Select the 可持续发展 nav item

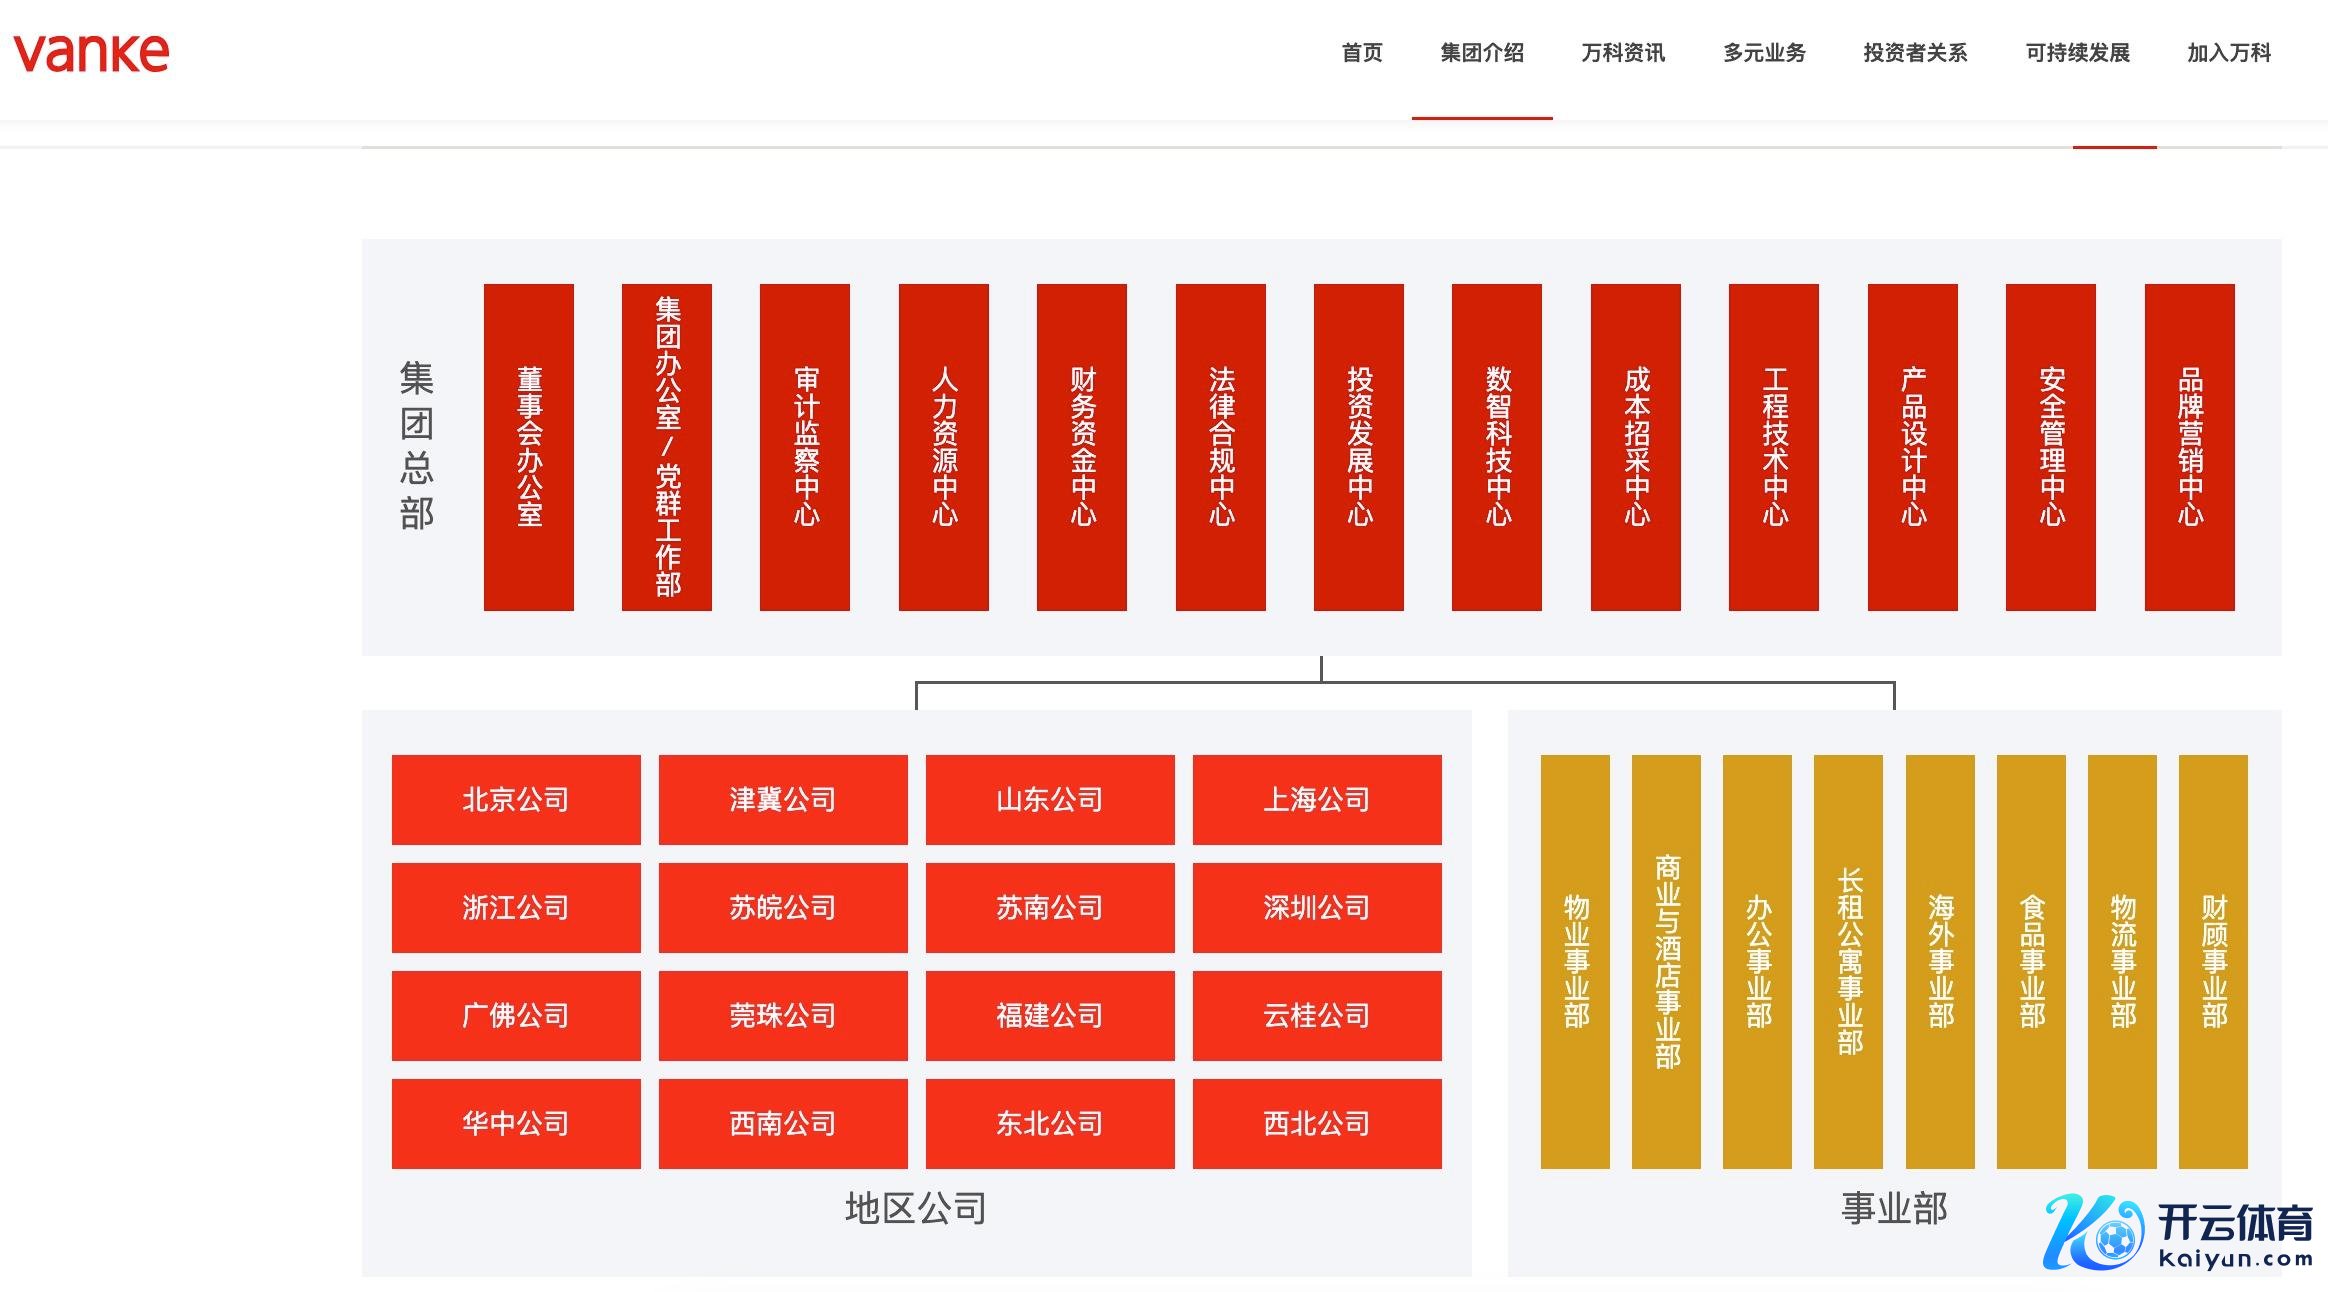[x=2077, y=53]
